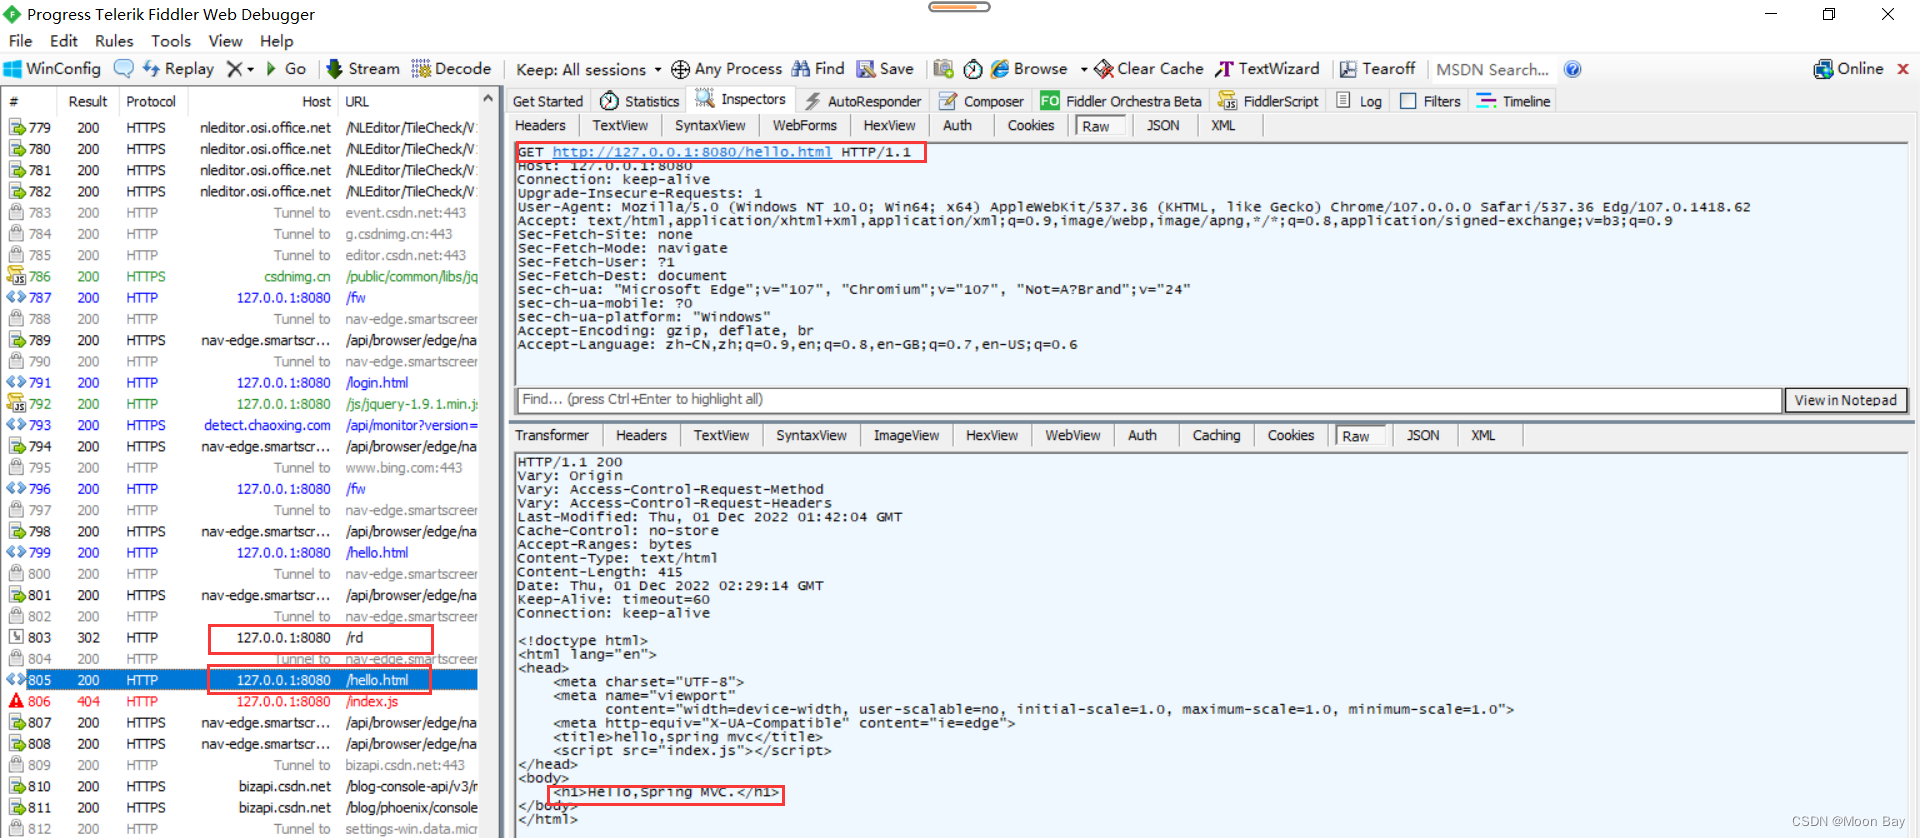Open Find sessions binoculars tool
Image resolution: width=1920 pixels, height=838 pixels.
(x=818, y=69)
